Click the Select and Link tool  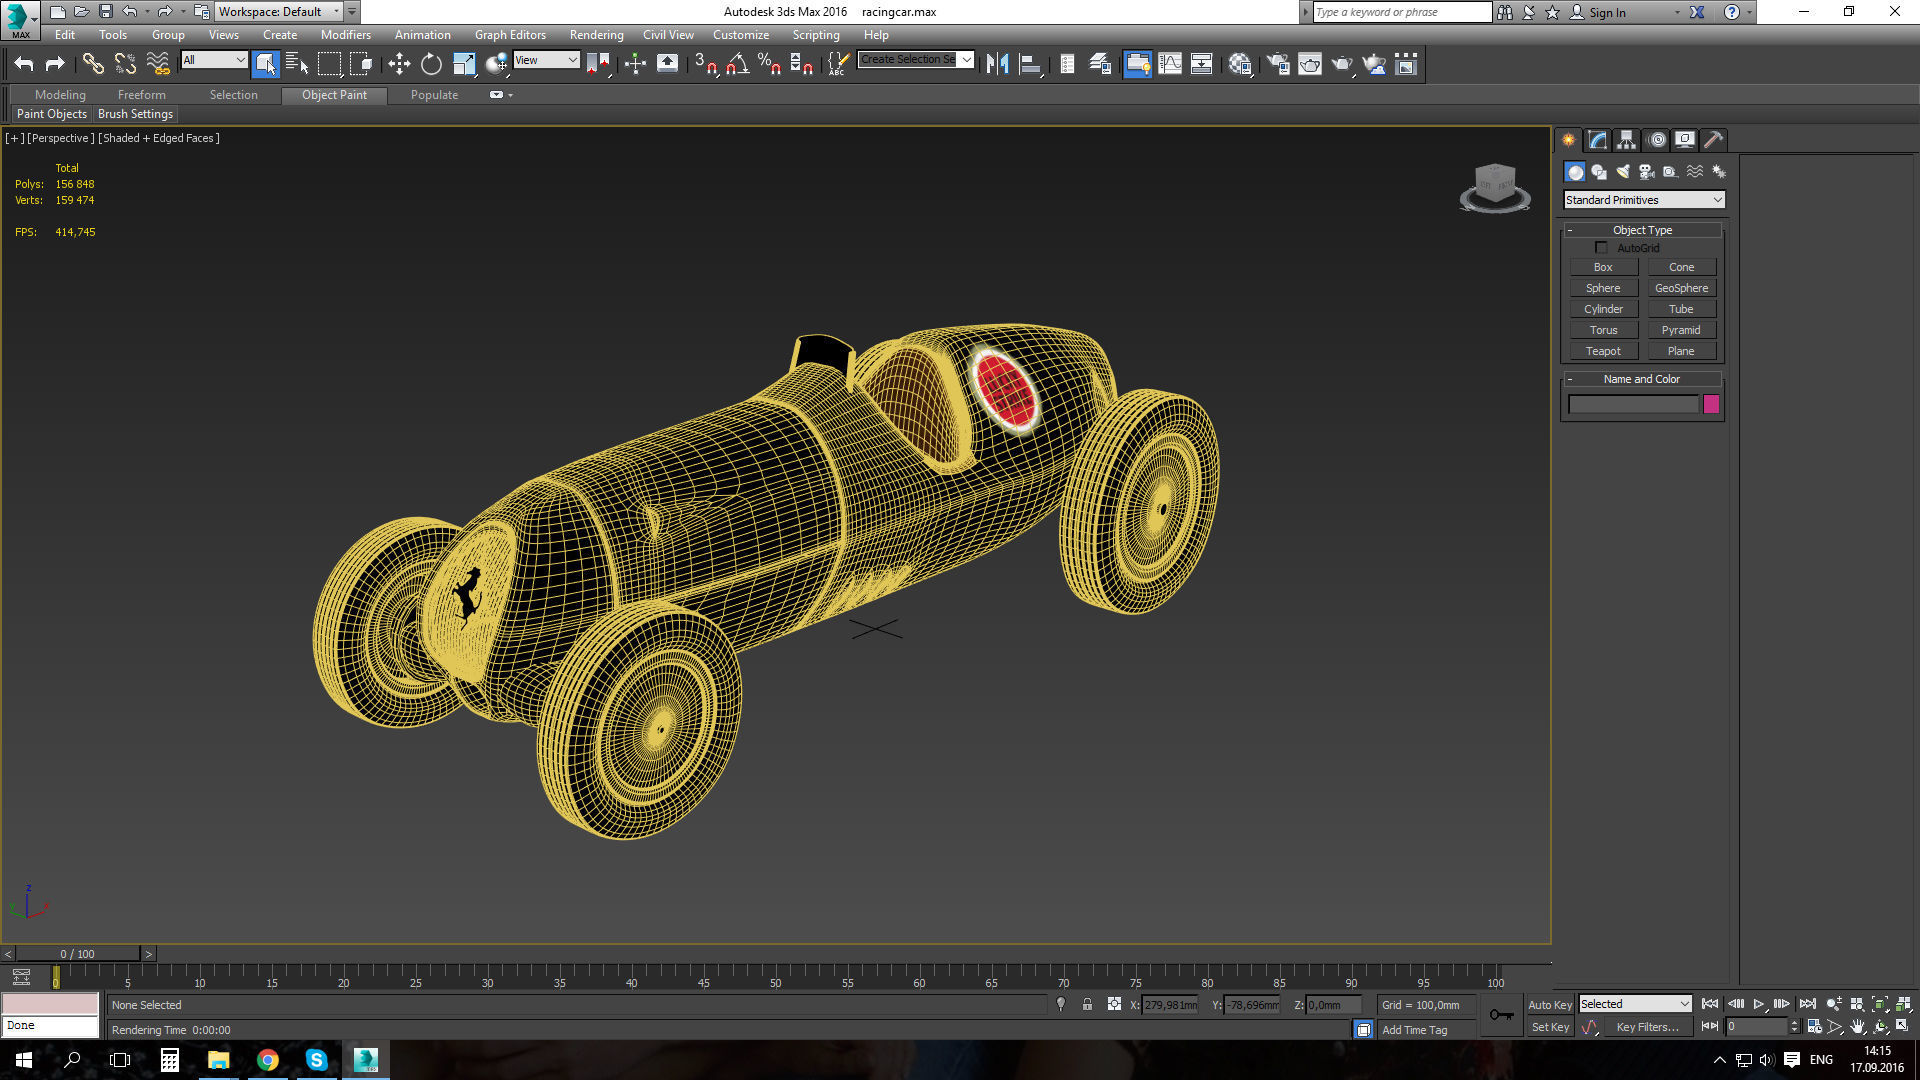[92, 64]
